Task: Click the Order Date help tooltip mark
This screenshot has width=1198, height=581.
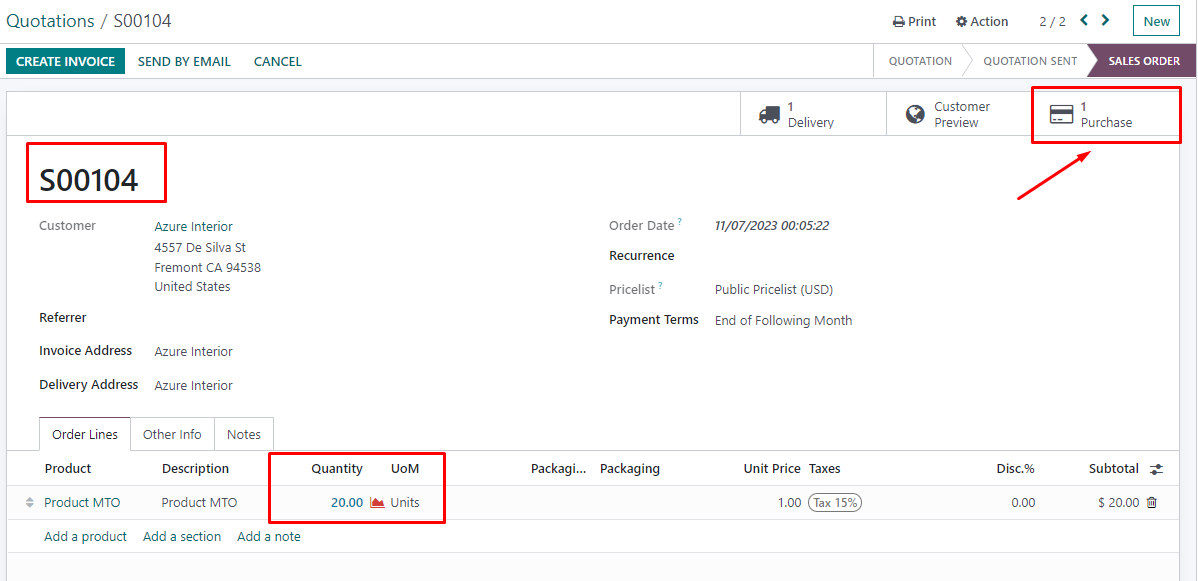Action: 679,222
